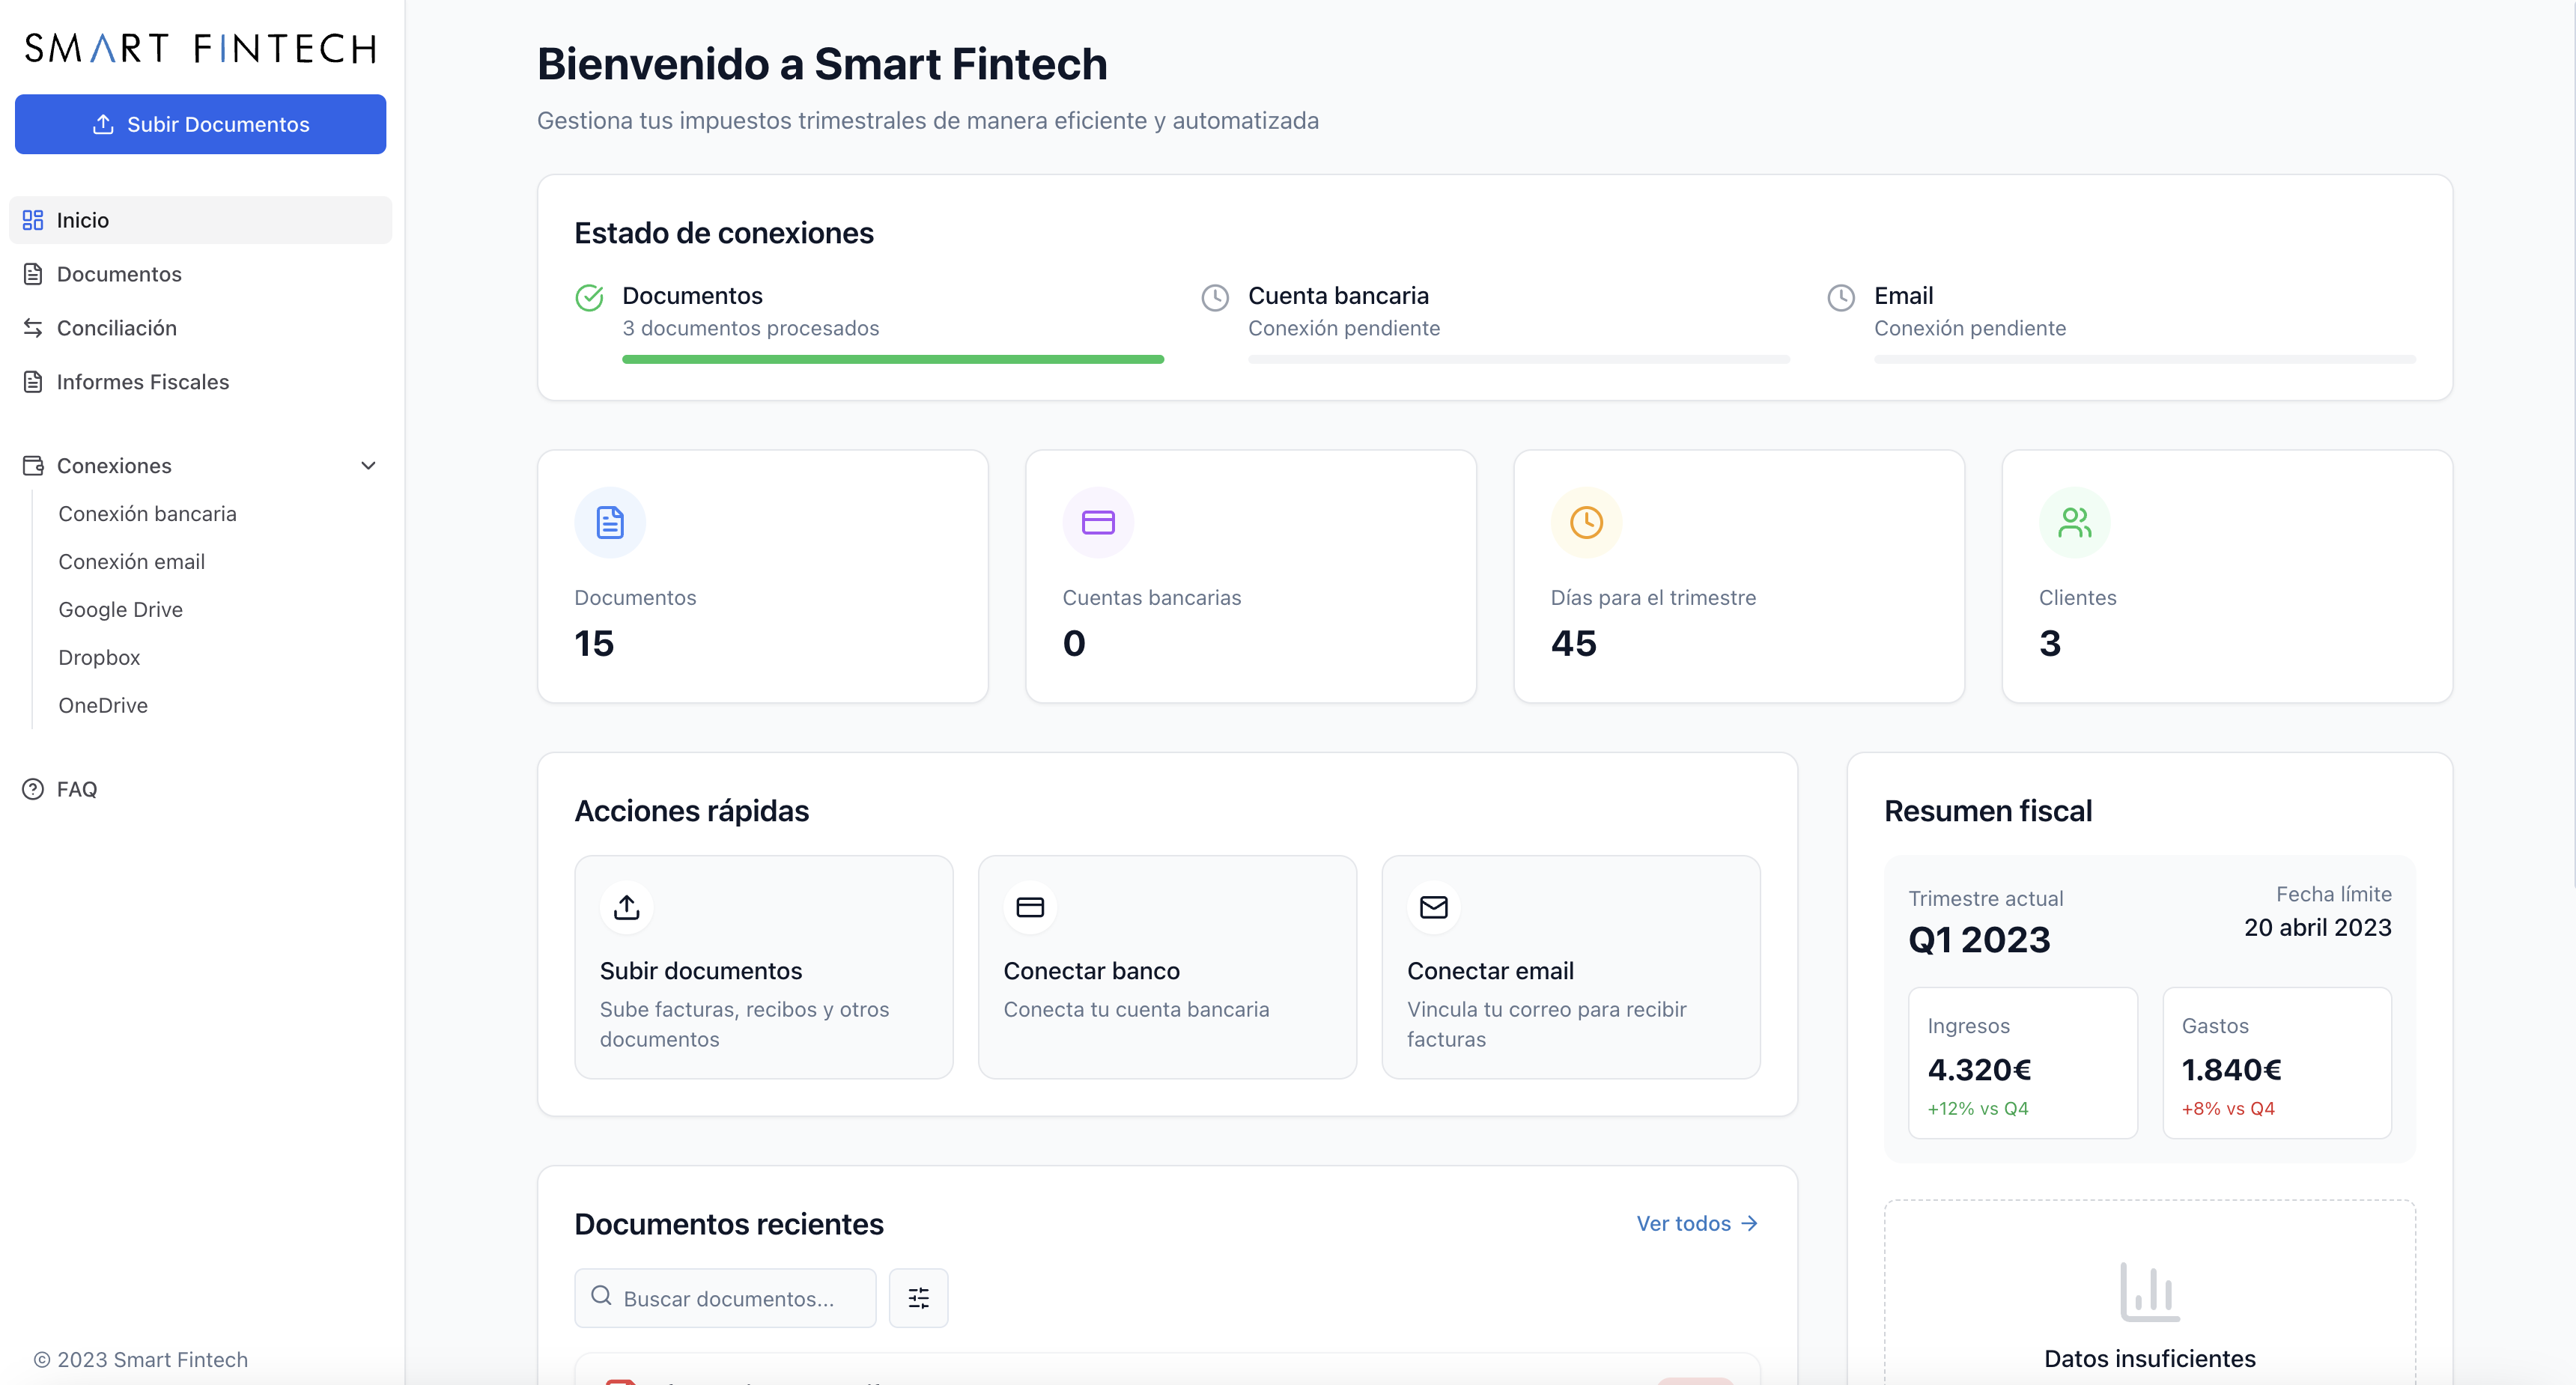The image size is (2576, 1385).
Task: Click the green checkmark on Documentos connection
Action: pyautogui.click(x=589, y=297)
